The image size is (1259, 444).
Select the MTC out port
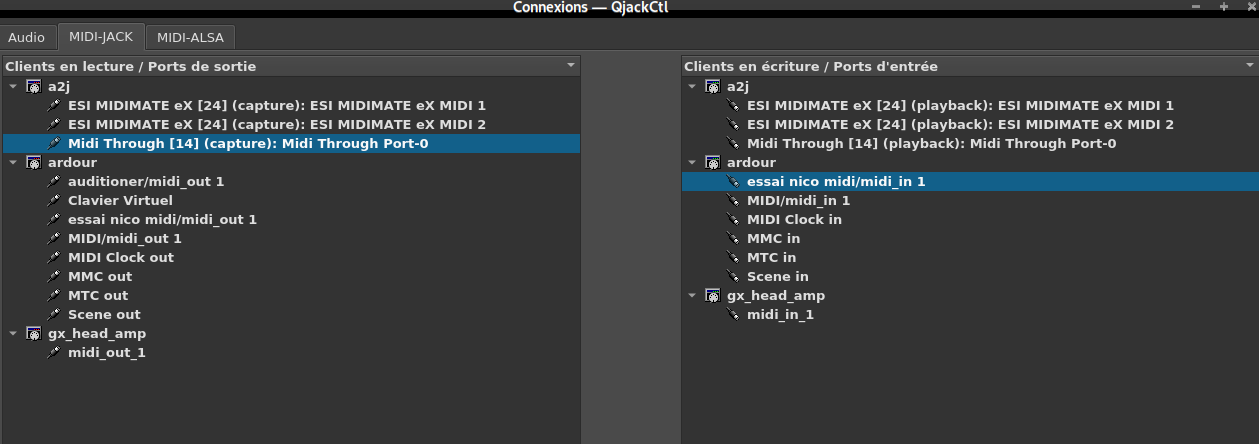click(x=98, y=296)
